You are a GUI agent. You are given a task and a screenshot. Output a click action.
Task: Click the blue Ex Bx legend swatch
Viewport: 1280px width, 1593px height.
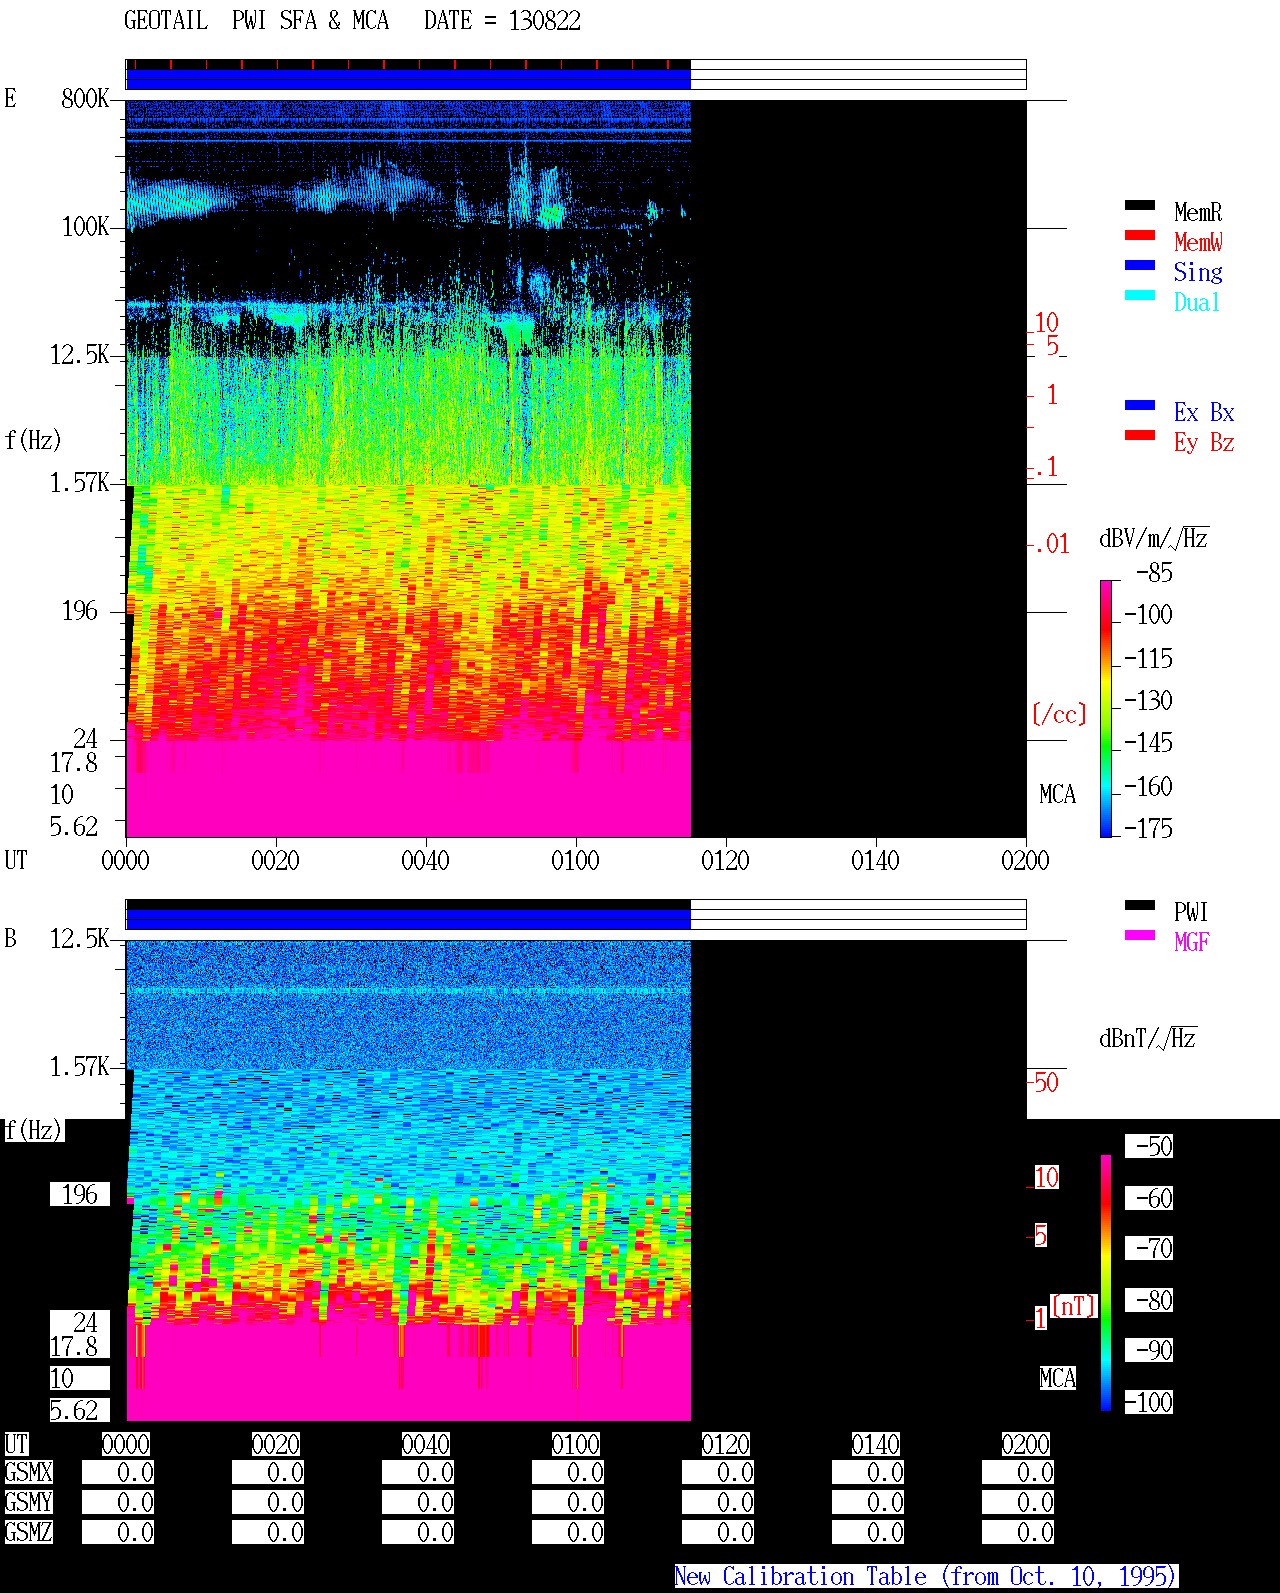pos(1140,405)
